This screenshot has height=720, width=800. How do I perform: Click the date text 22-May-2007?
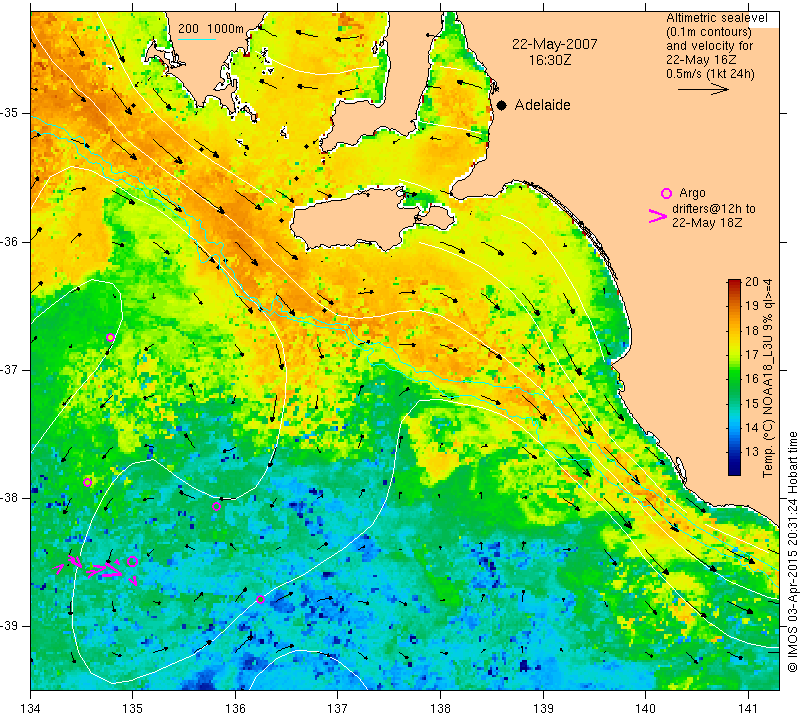[x=555, y=44]
